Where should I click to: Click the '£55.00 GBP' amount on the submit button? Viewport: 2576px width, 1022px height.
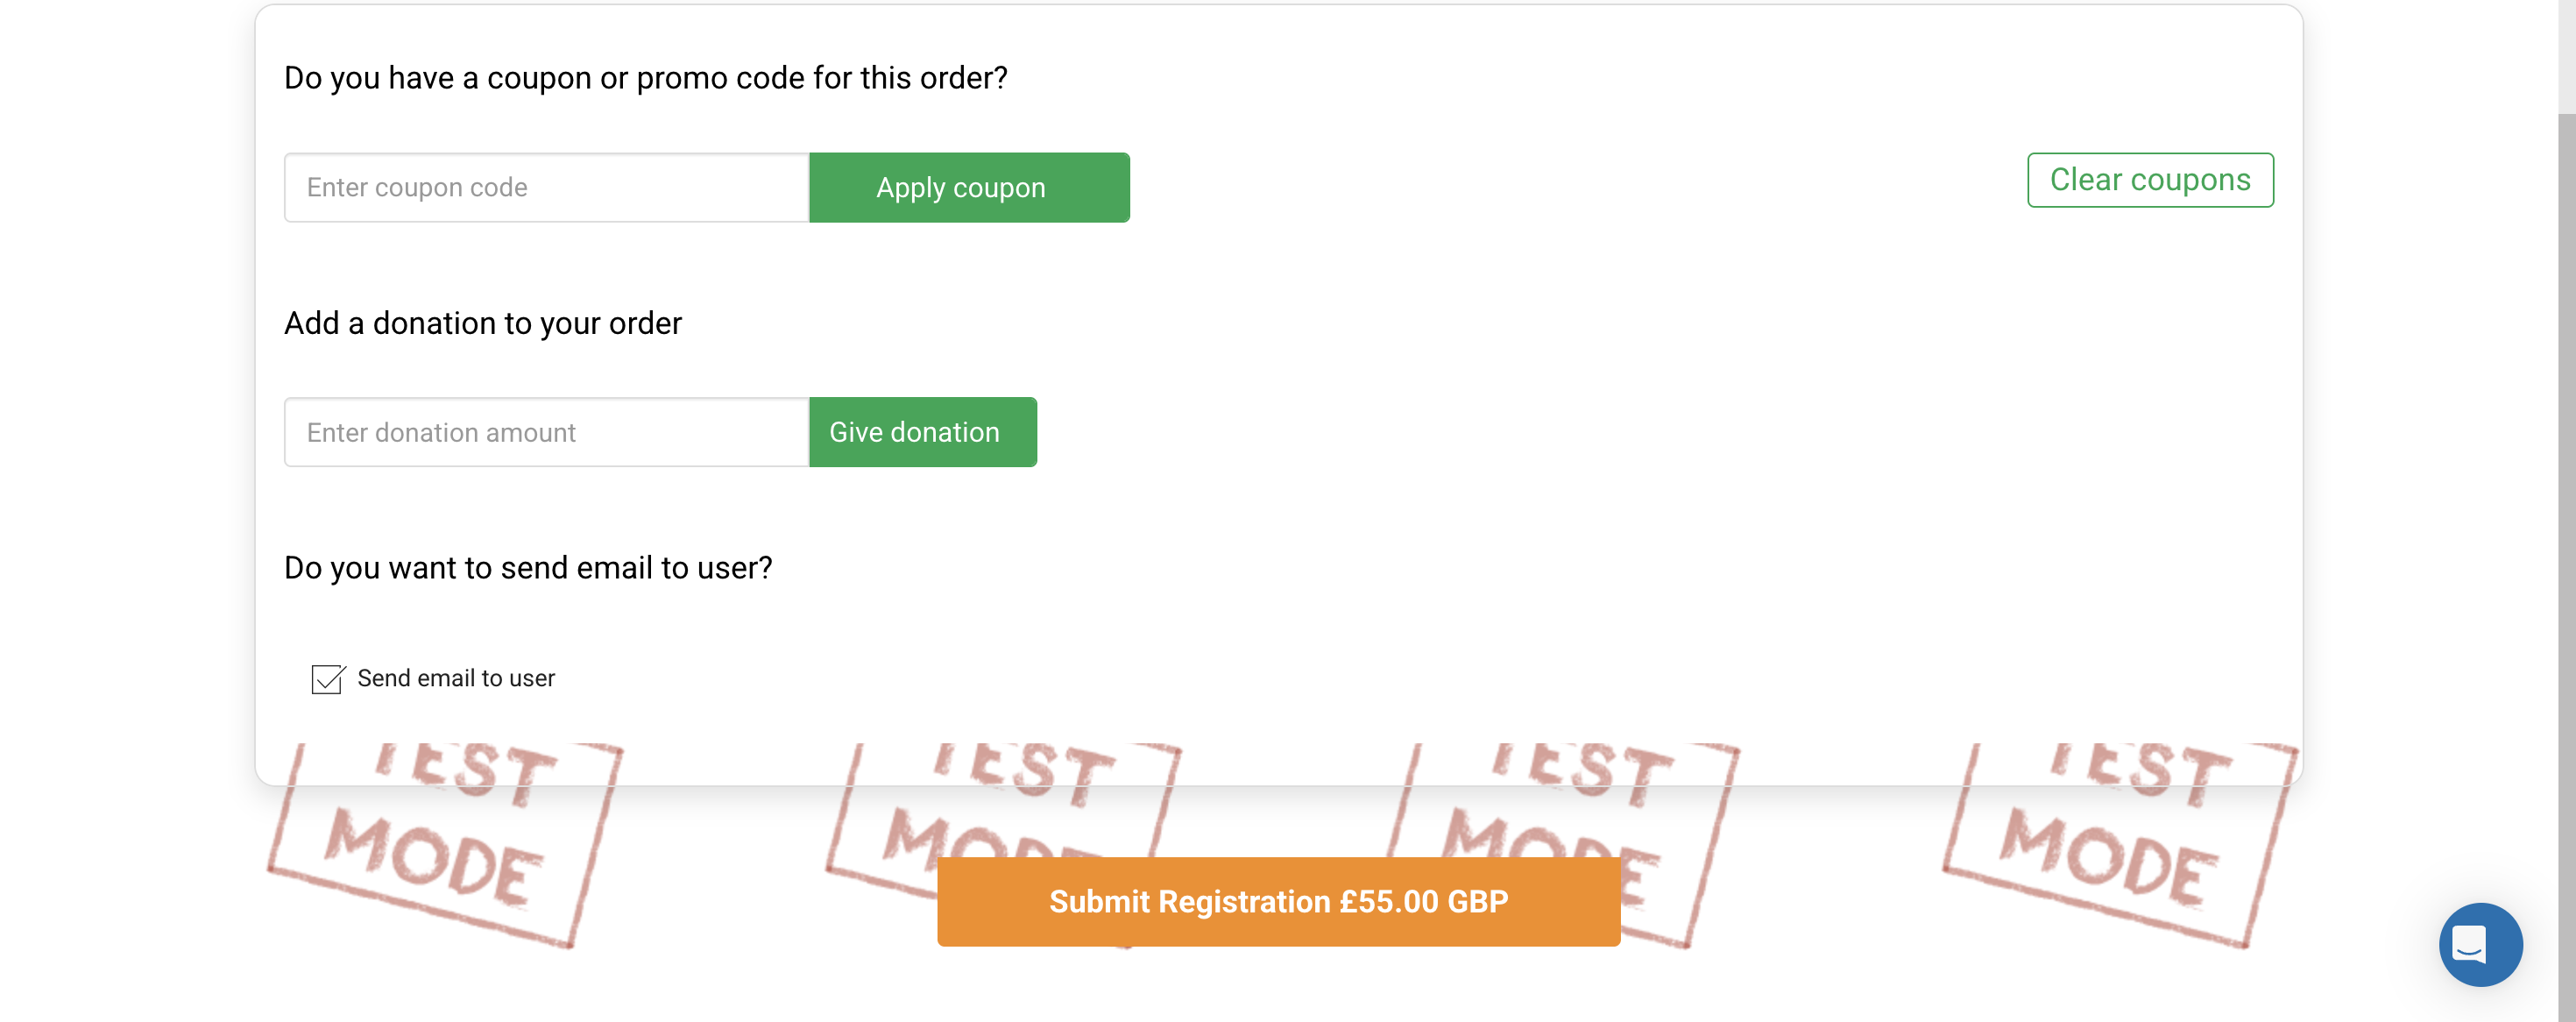point(1422,901)
